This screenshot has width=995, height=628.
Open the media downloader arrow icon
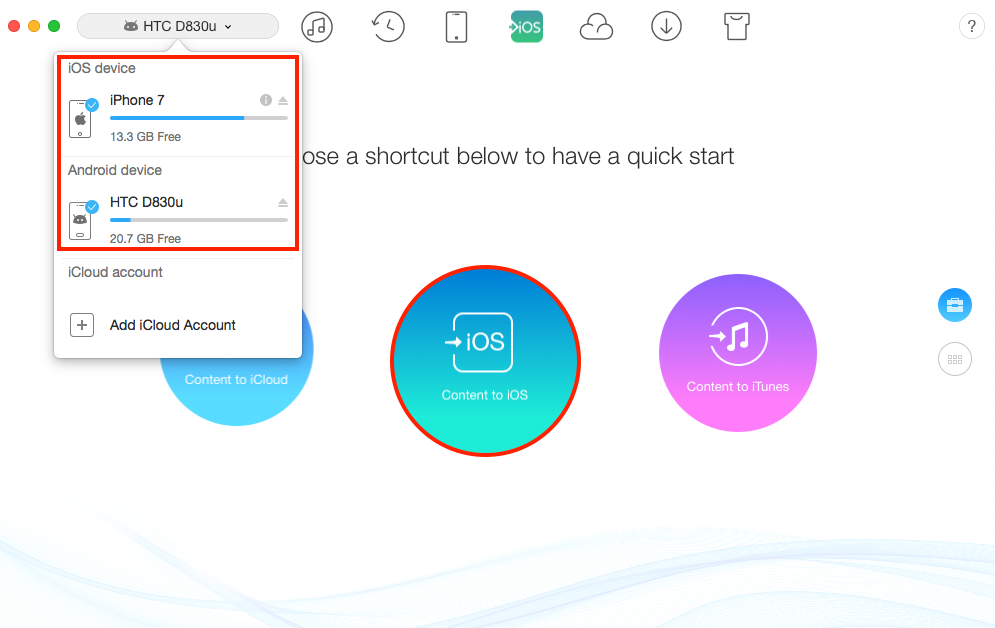click(666, 27)
